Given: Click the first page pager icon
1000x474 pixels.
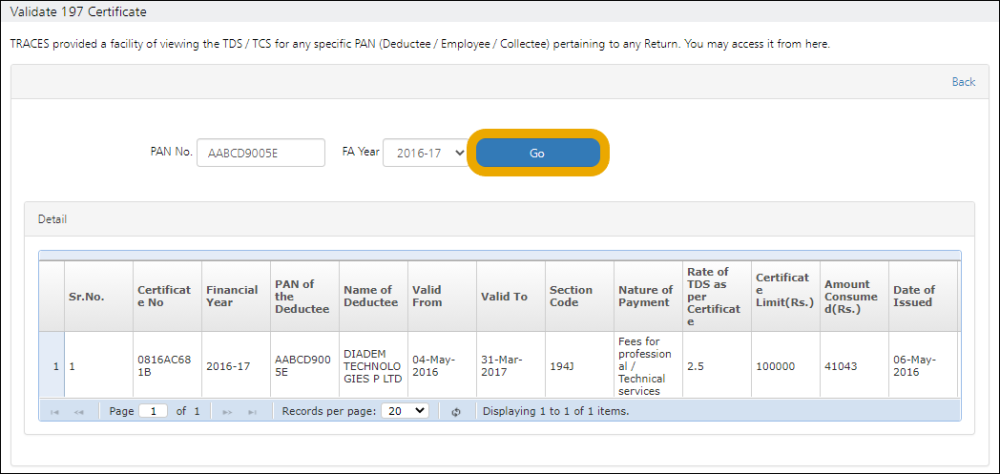Looking at the screenshot, I should (54, 411).
